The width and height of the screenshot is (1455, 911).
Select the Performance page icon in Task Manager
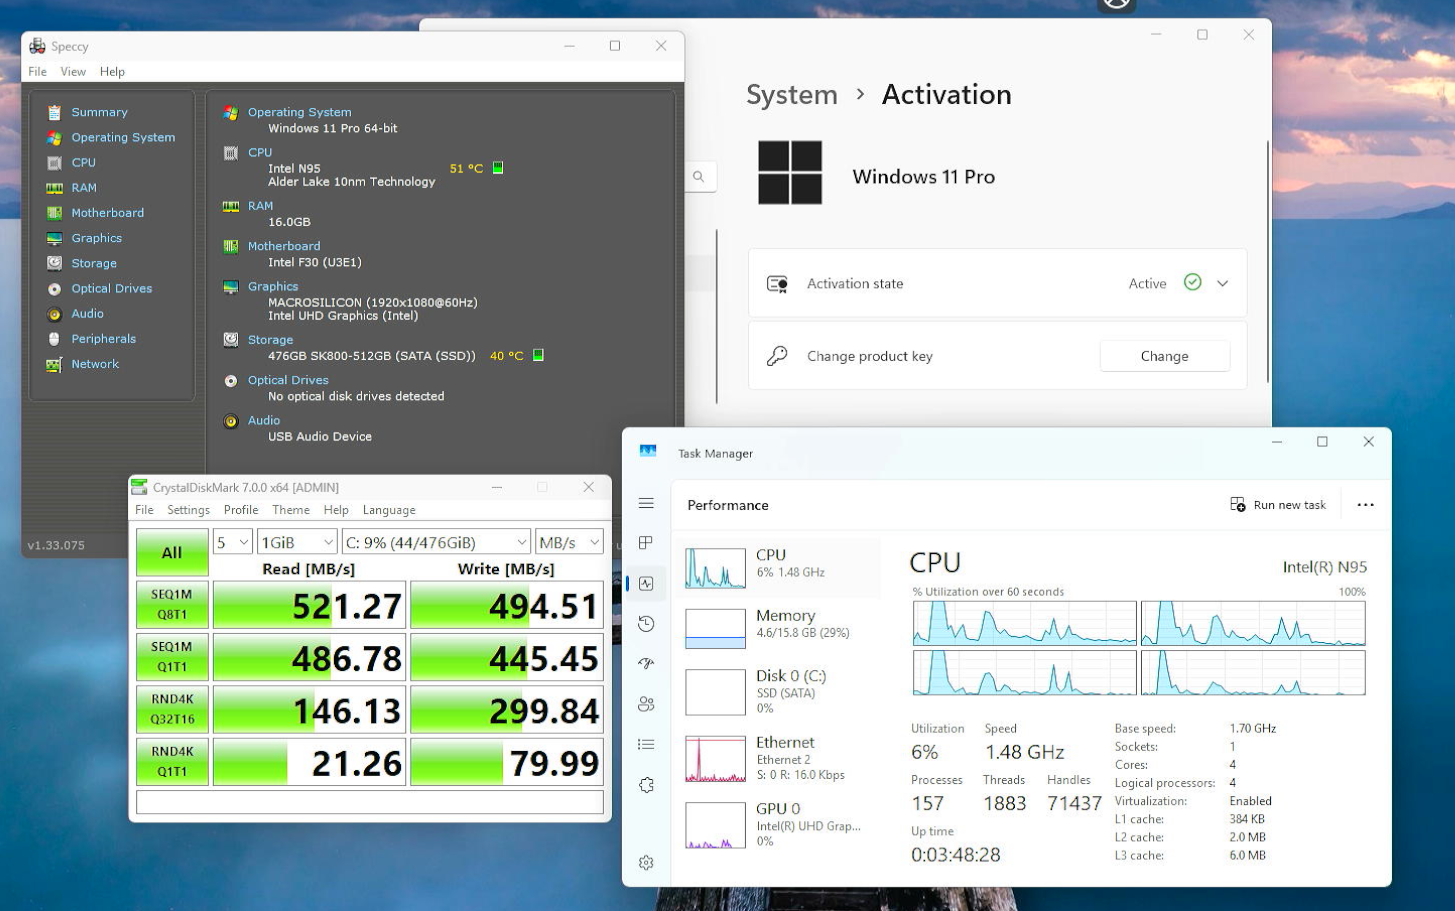[646, 584]
